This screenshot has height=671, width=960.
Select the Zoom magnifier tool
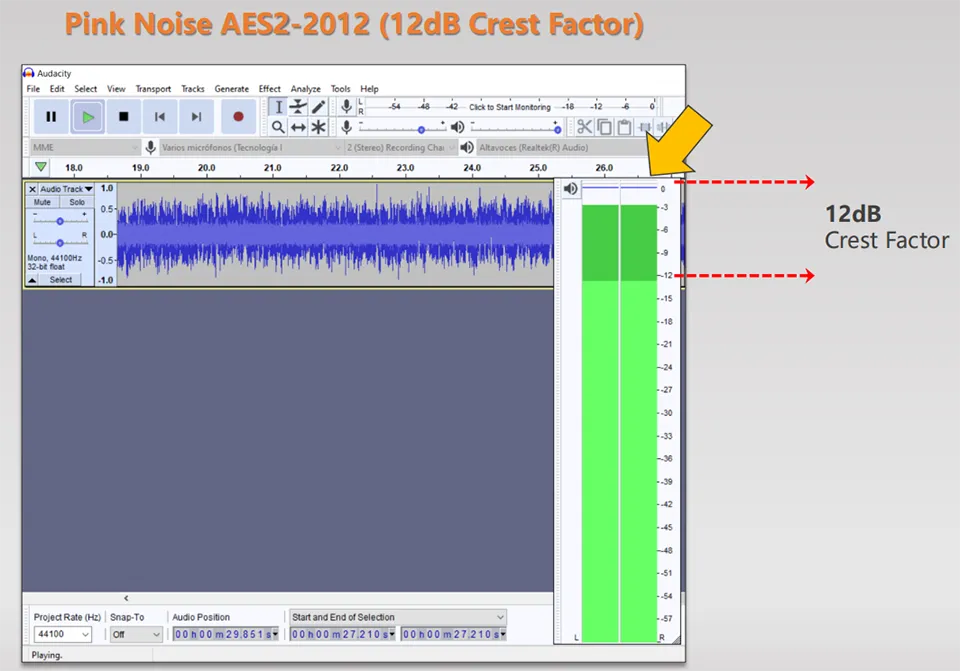click(x=278, y=127)
